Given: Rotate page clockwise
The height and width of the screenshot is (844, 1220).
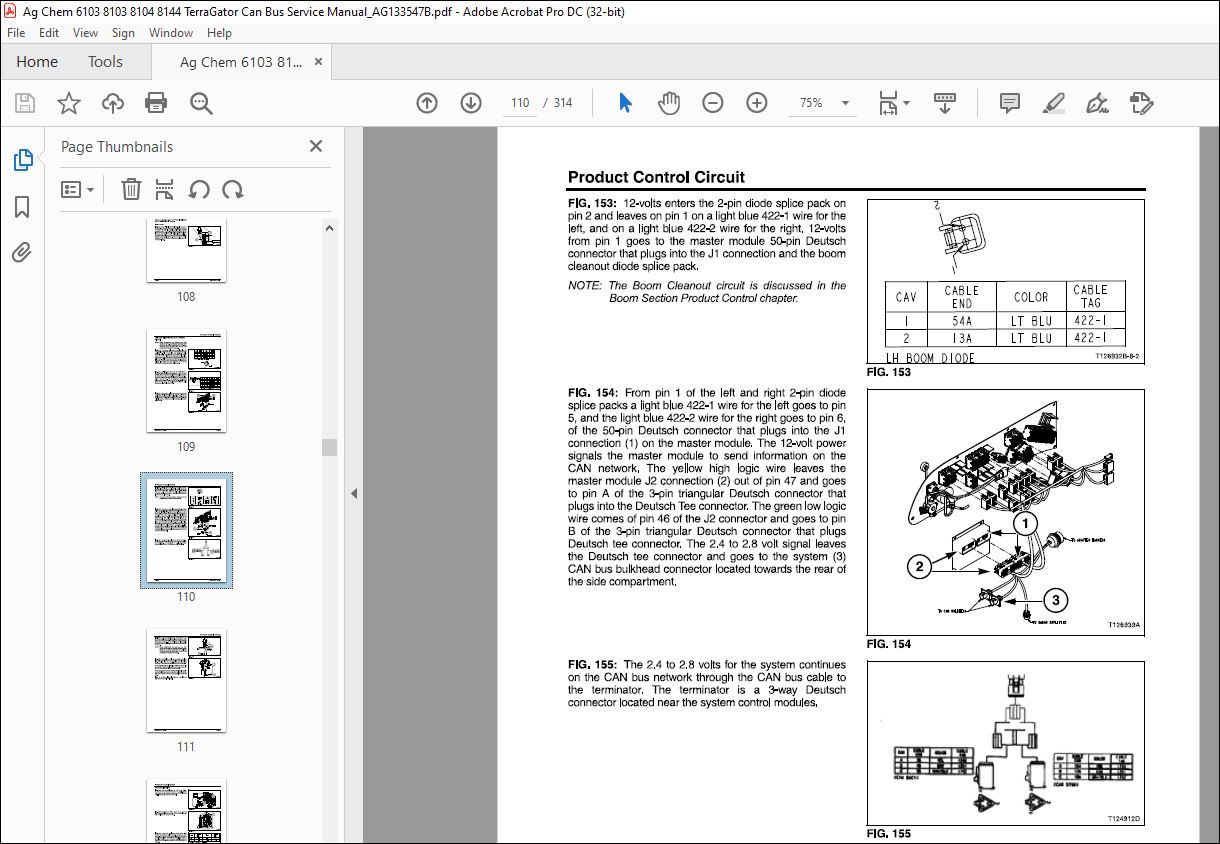Looking at the screenshot, I should point(233,189).
